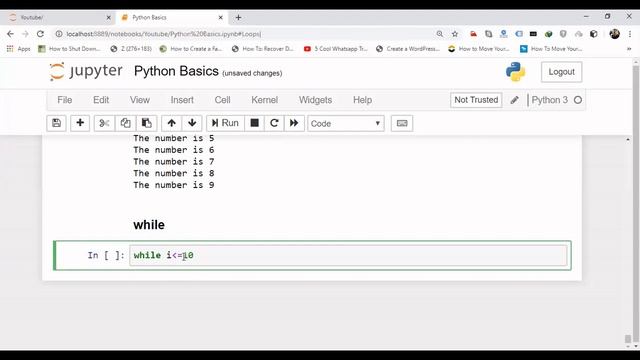The width and height of the screenshot is (640, 360).
Task: Click the Jupyter logo
Action: click(x=86, y=71)
